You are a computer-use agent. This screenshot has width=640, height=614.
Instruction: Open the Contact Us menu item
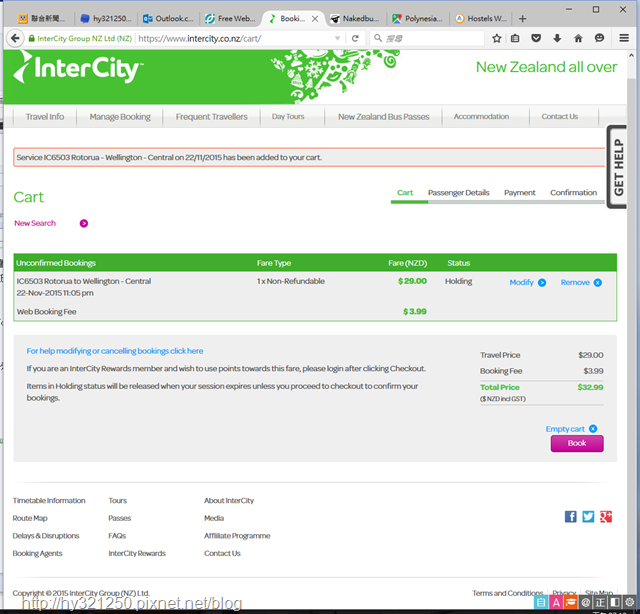pos(560,117)
